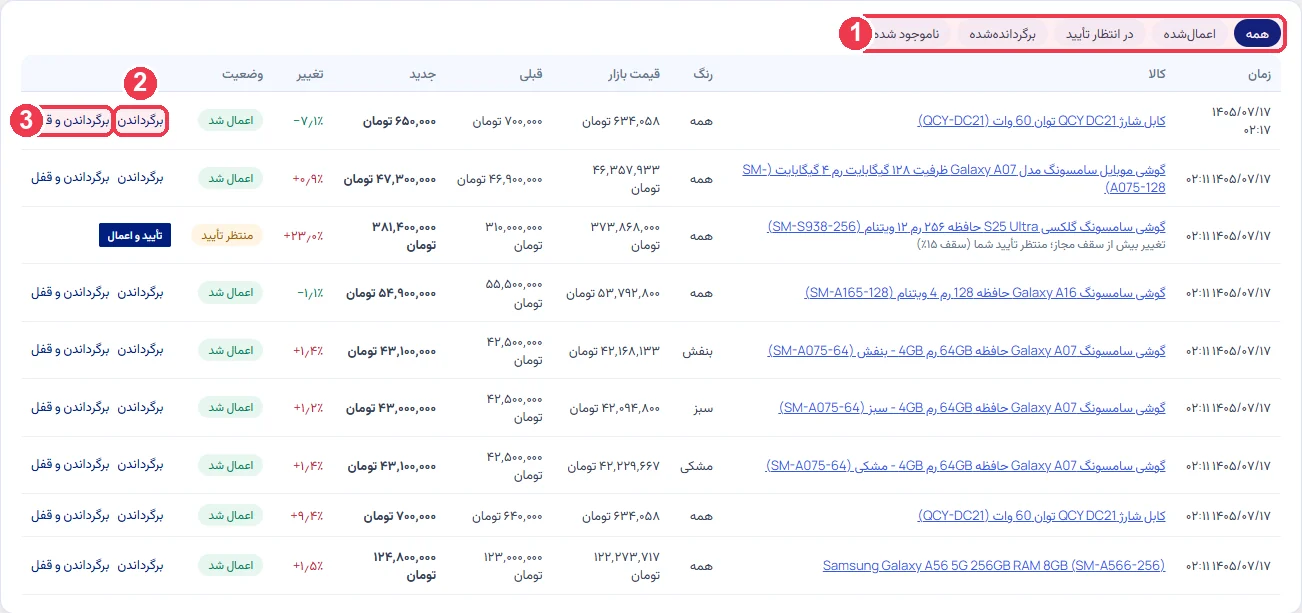Click اعمال شد badge in Galaxy A56 row

click(x=230, y=566)
